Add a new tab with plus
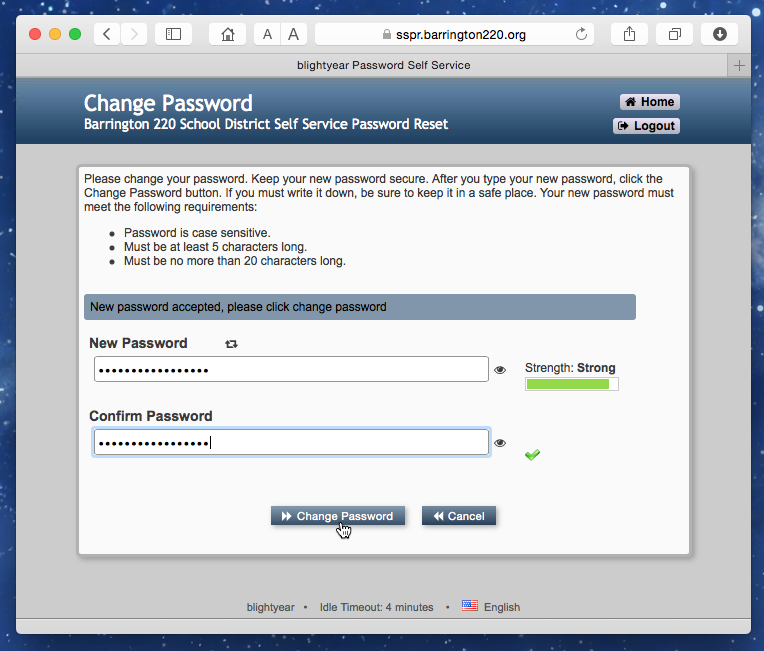Image resolution: width=764 pixels, height=651 pixels. 739,65
